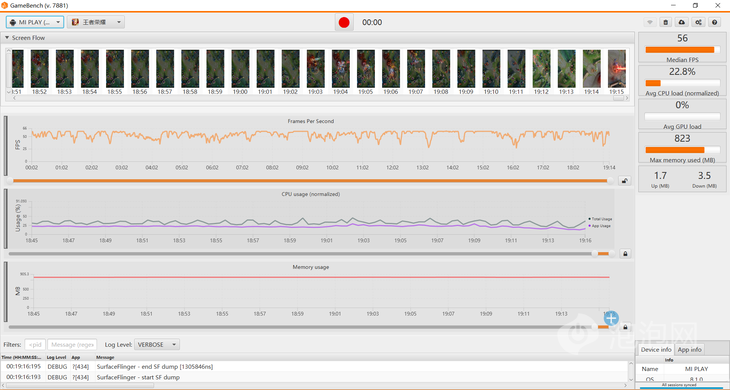
Task: Select the 19:05 screen flow thumbnail
Action: (x=366, y=69)
